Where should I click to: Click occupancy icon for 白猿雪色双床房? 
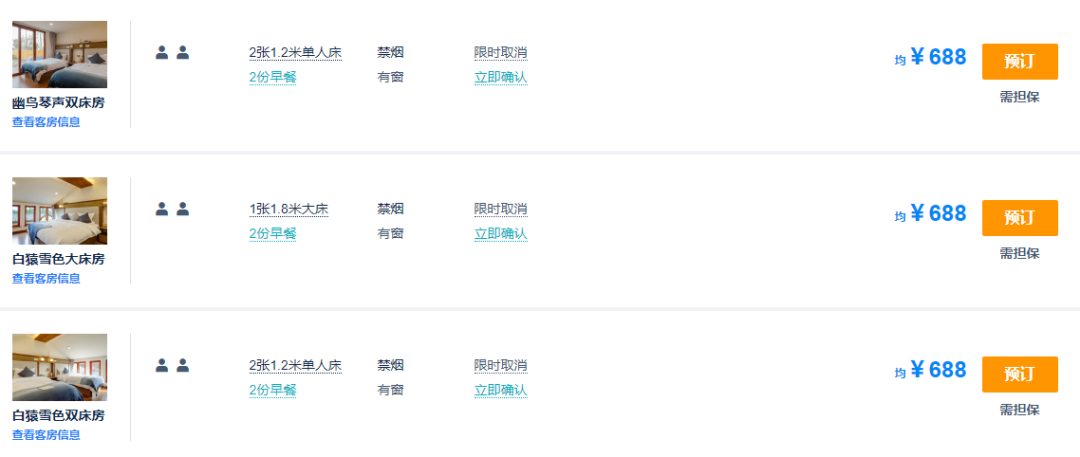coord(172,366)
